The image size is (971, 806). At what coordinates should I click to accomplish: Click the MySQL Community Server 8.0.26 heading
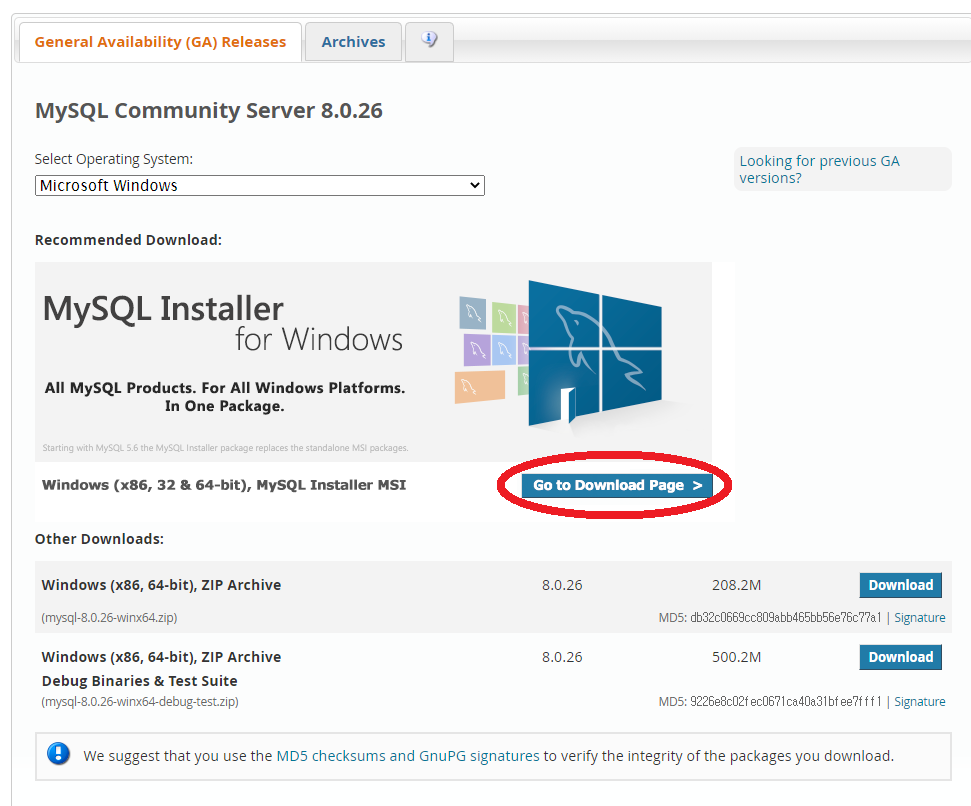[x=209, y=110]
